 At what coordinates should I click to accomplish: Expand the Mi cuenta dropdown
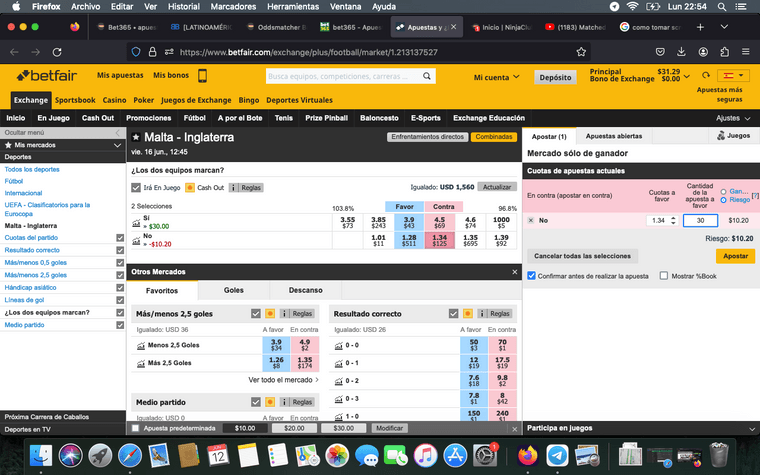(496, 77)
